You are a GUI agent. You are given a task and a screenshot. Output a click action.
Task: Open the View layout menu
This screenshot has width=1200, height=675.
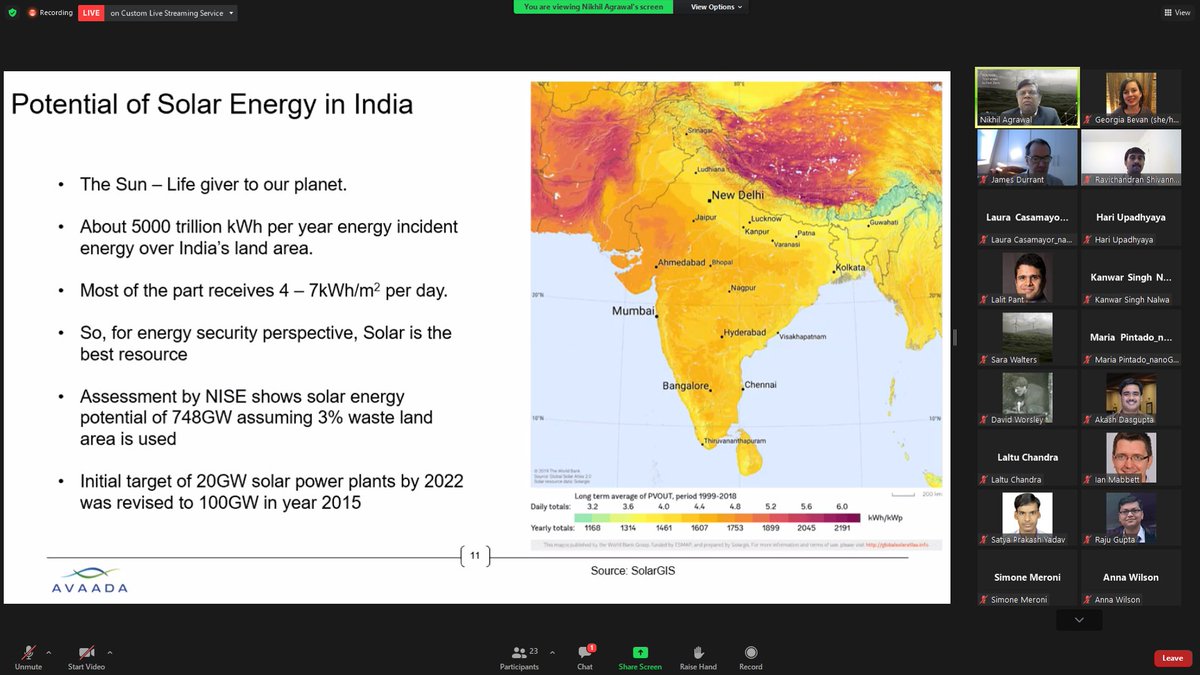(1175, 13)
